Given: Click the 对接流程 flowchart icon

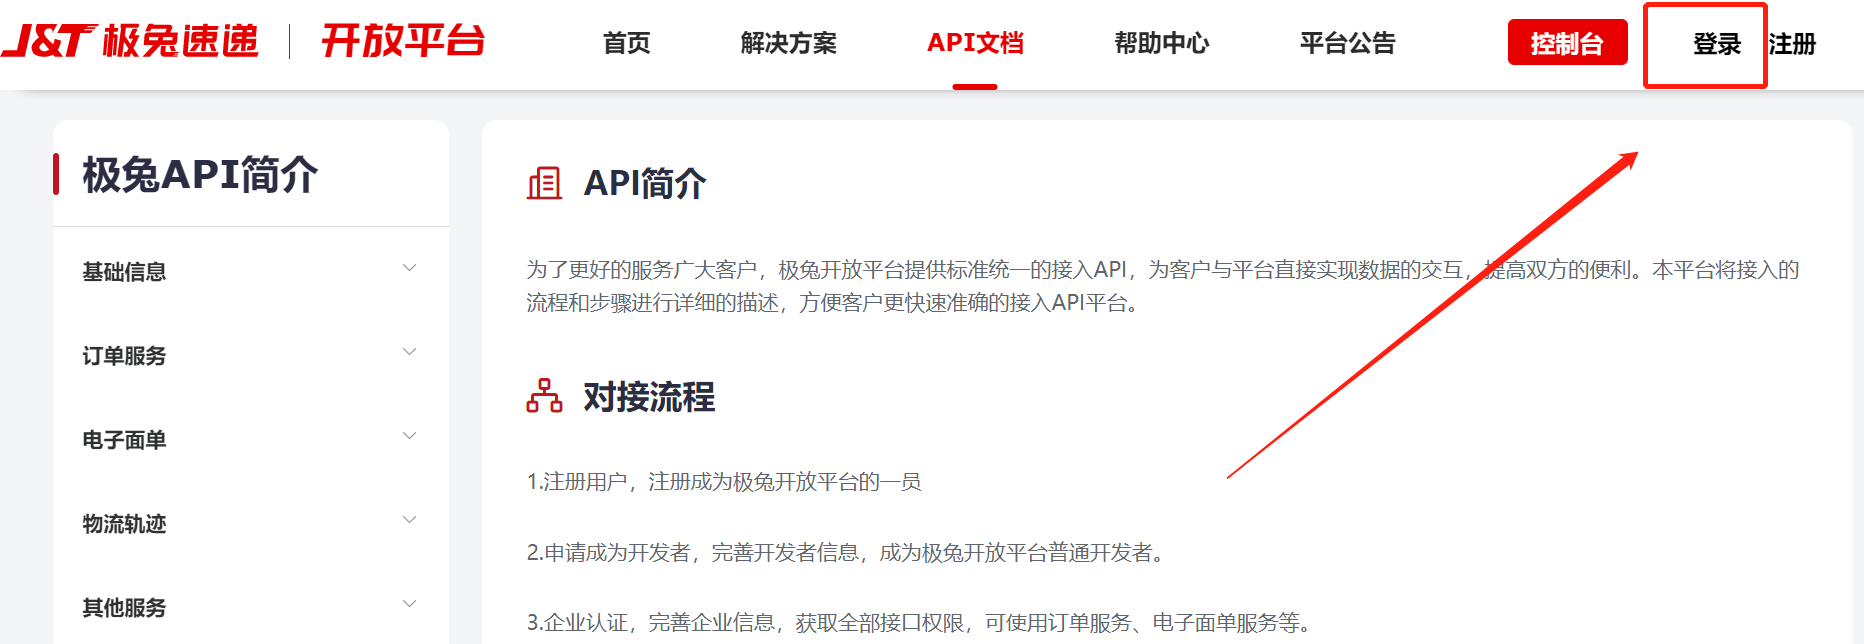Looking at the screenshot, I should (x=544, y=396).
